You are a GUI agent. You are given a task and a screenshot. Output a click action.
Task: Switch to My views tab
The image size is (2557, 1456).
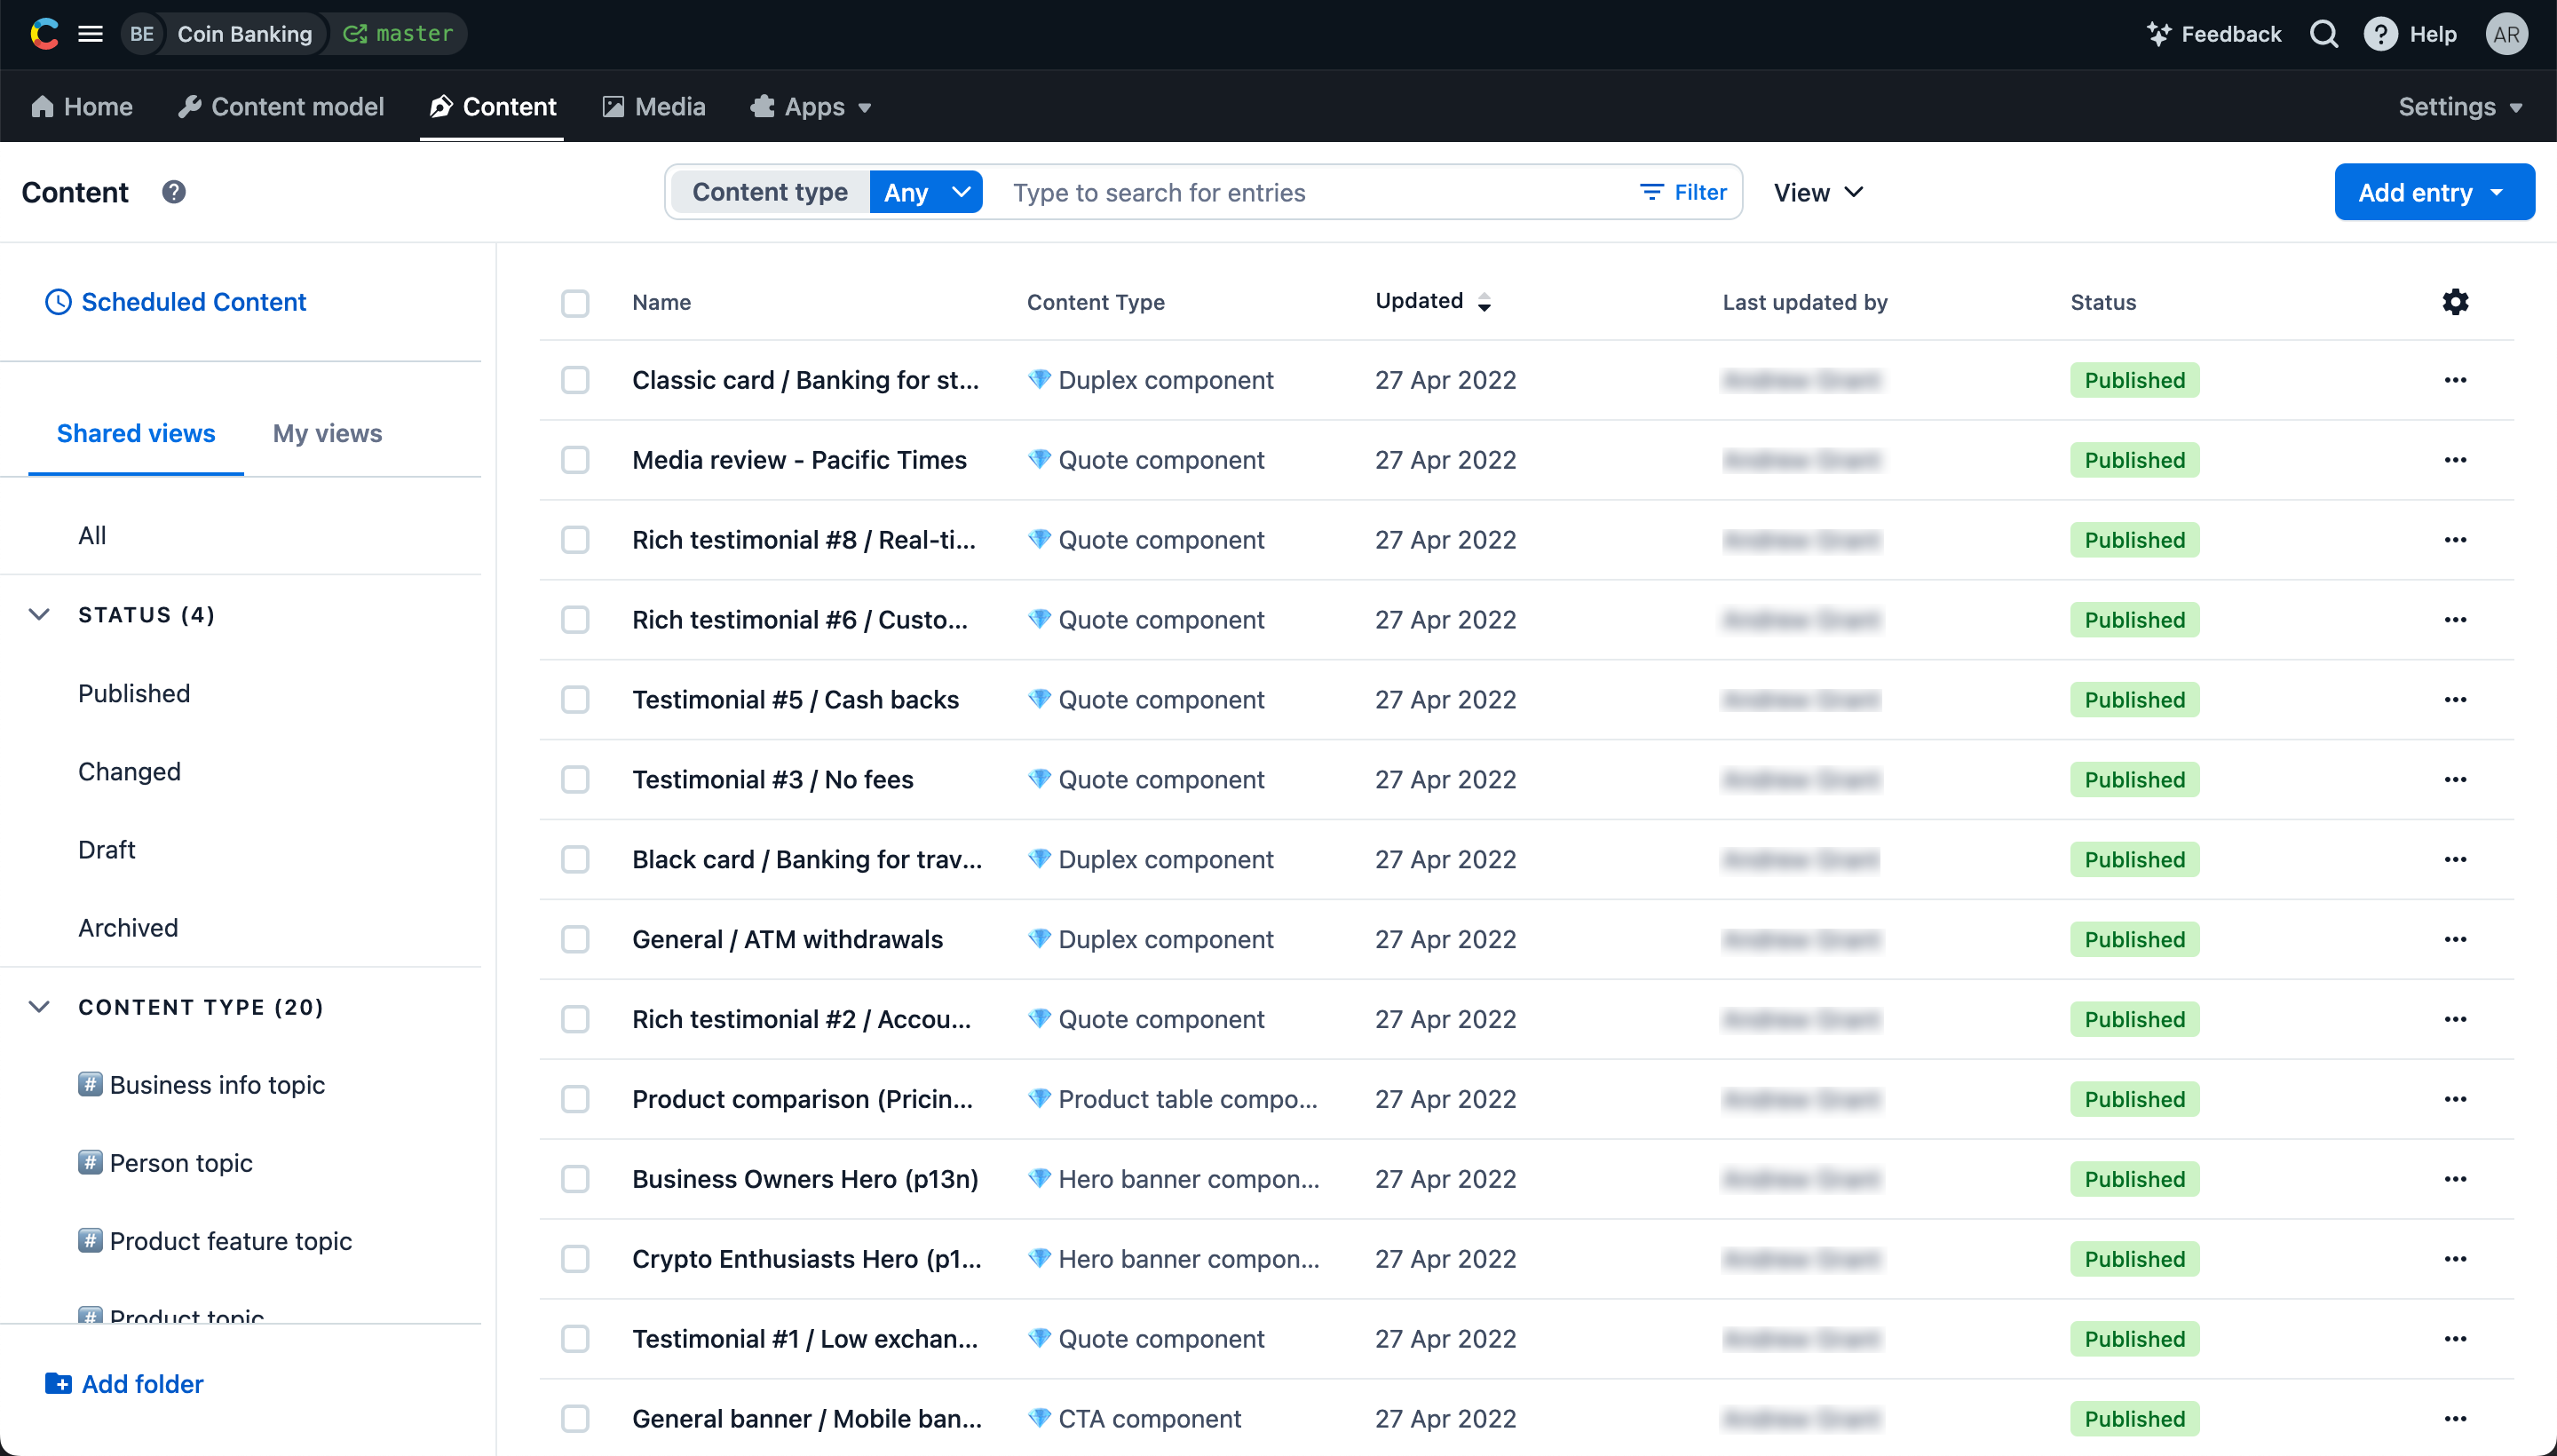coord(329,432)
